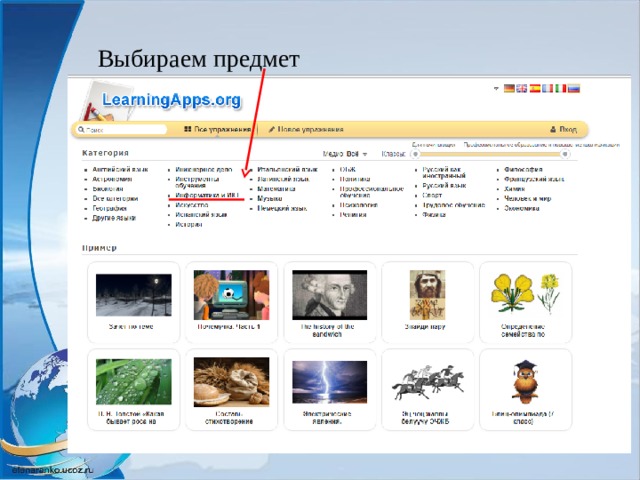Open the Экономика category
This screenshot has height=480, width=640.
click(522, 208)
